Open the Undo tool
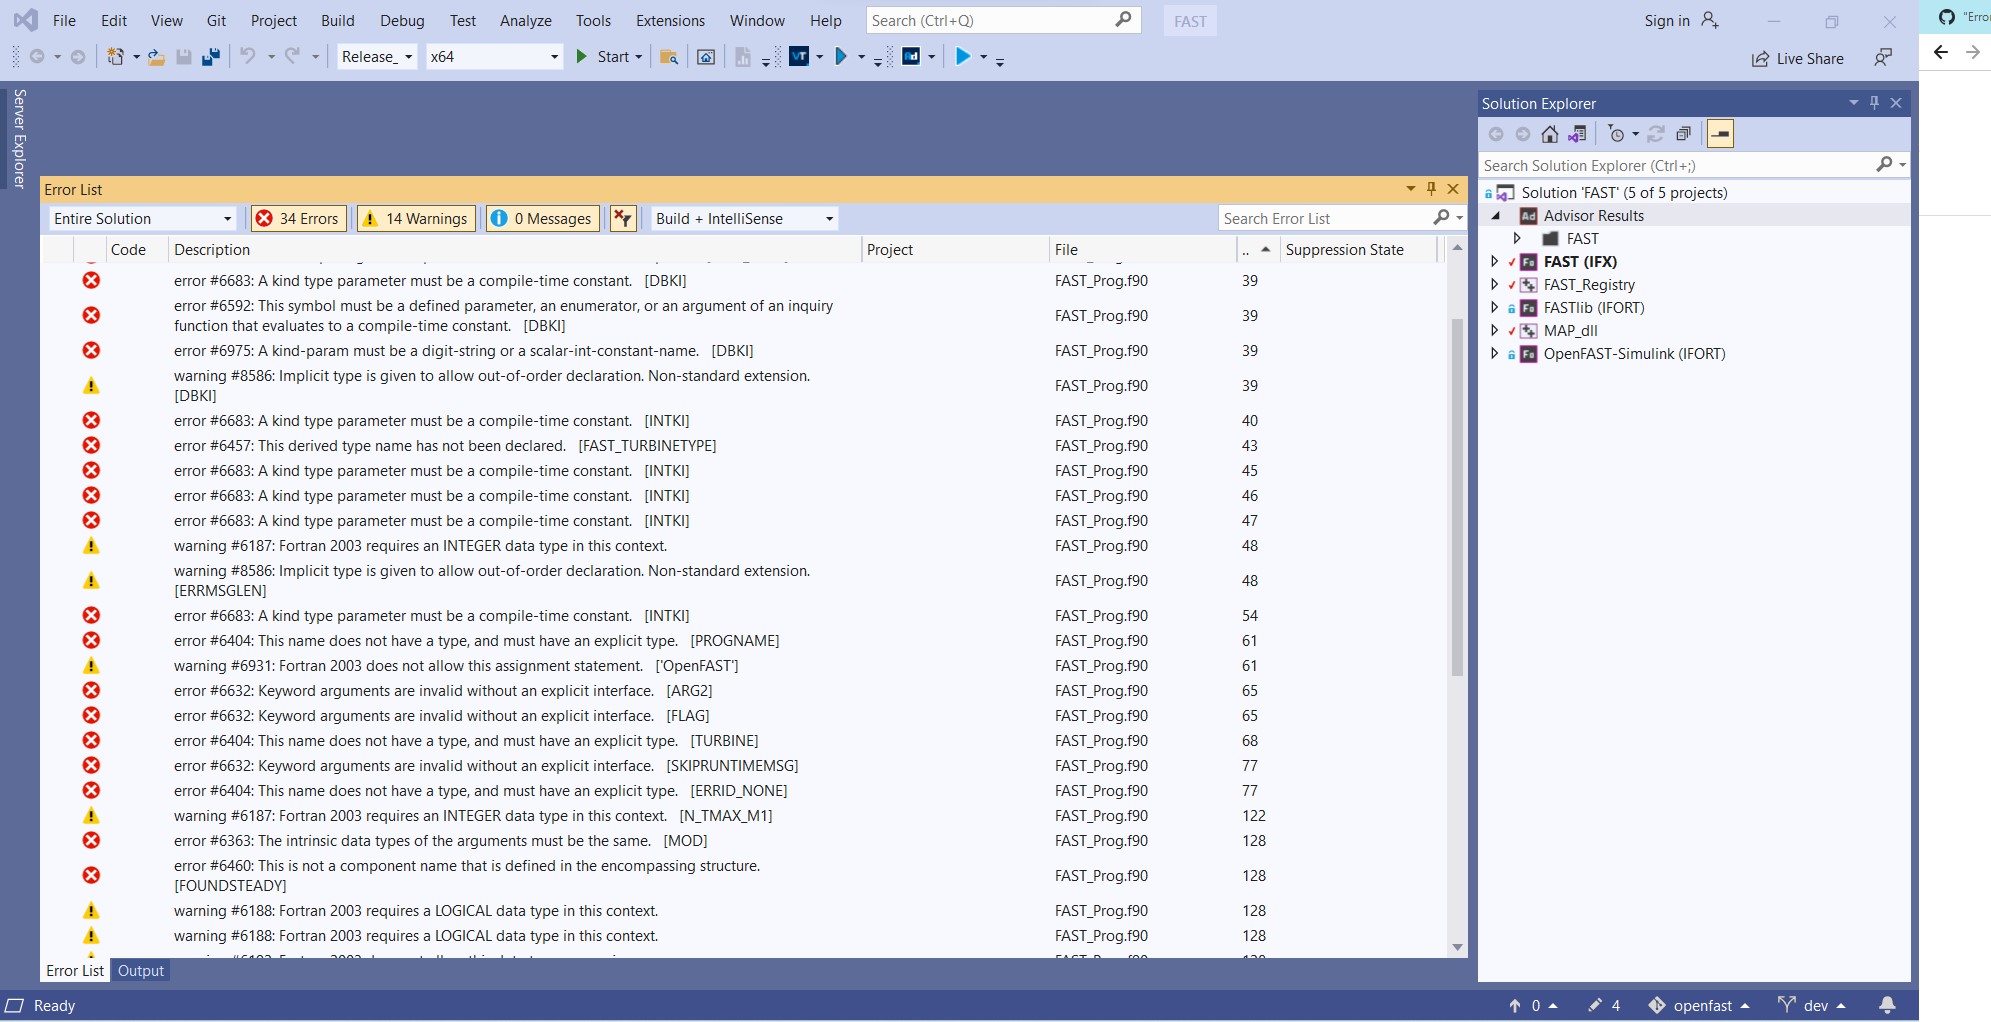 click(x=249, y=56)
